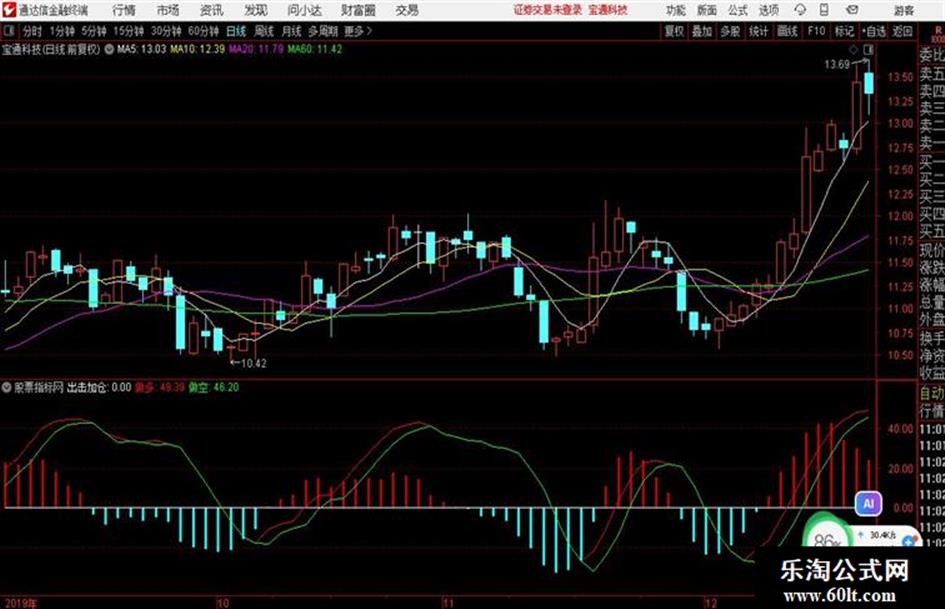Click the 标记 mark toolbar button
This screenshot has width=945, height=609.
pyautogui.click(x=844, y=31)
